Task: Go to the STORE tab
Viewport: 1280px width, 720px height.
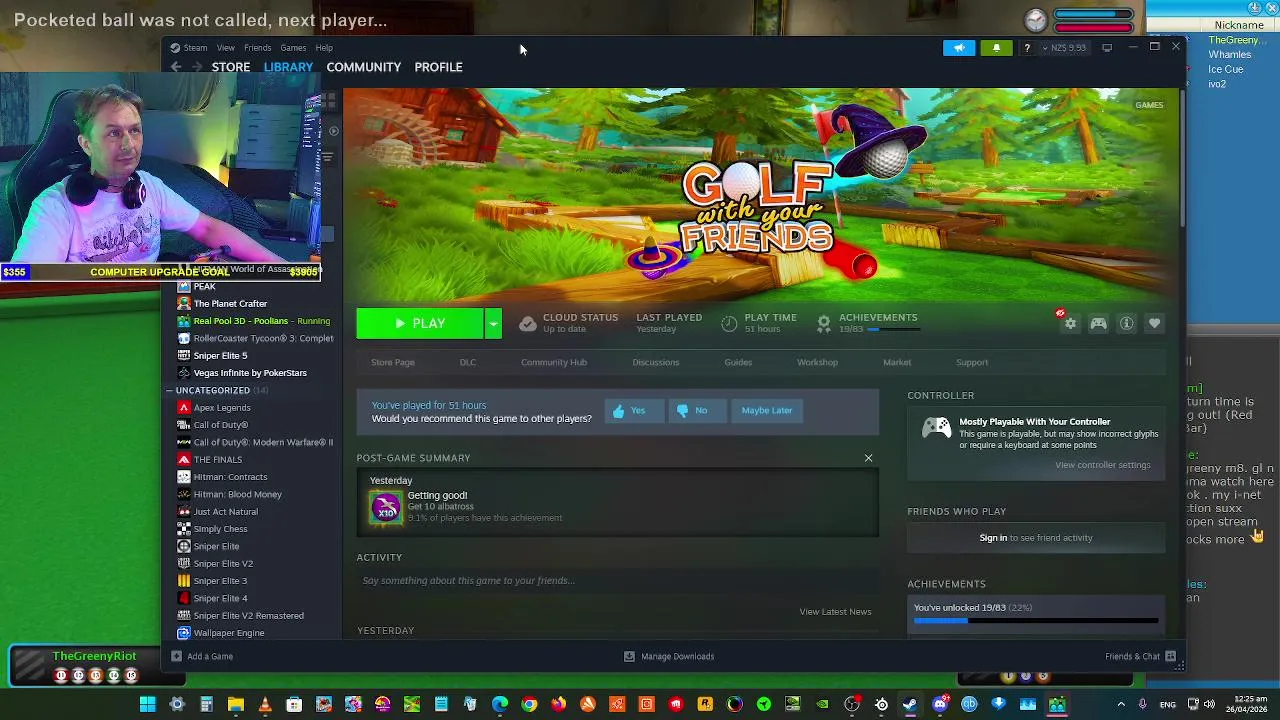Action: (x=231, y=67)
